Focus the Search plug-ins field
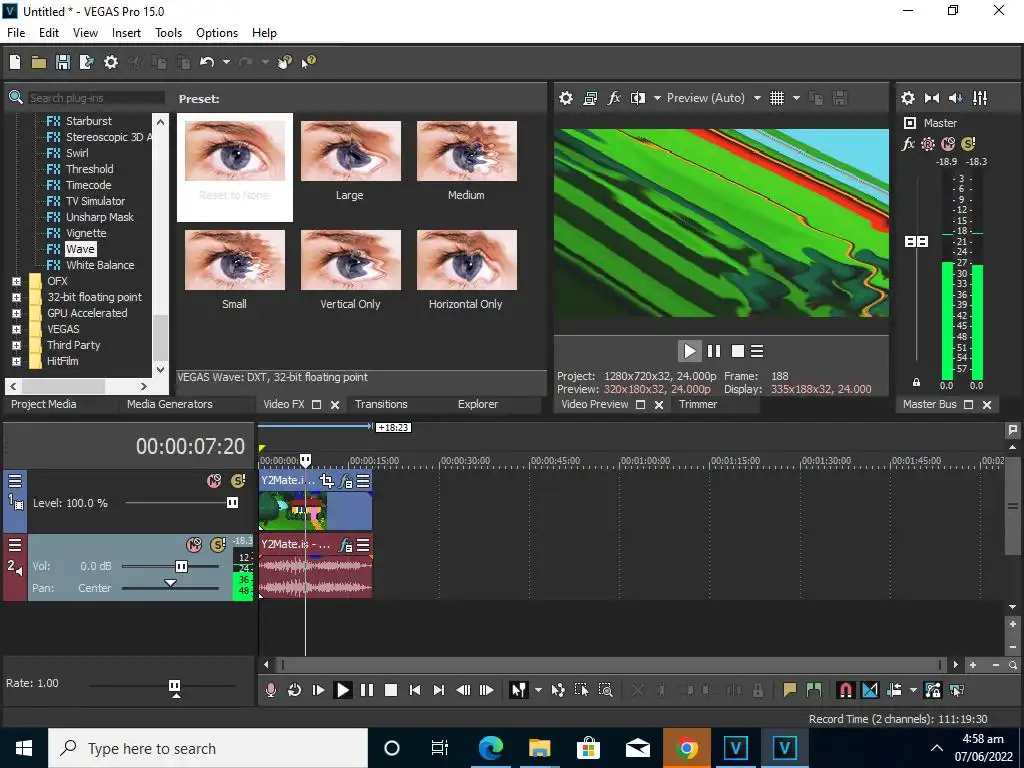1024x768 pixels. pyautogui.click(x=95, y=98)
